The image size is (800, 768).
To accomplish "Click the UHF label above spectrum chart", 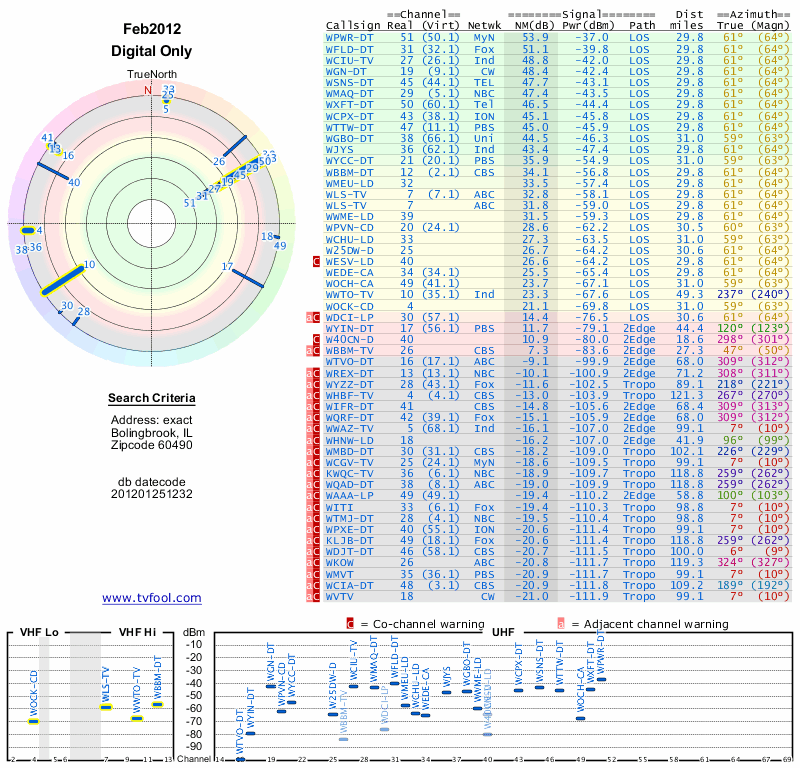I will pos(503,632).
